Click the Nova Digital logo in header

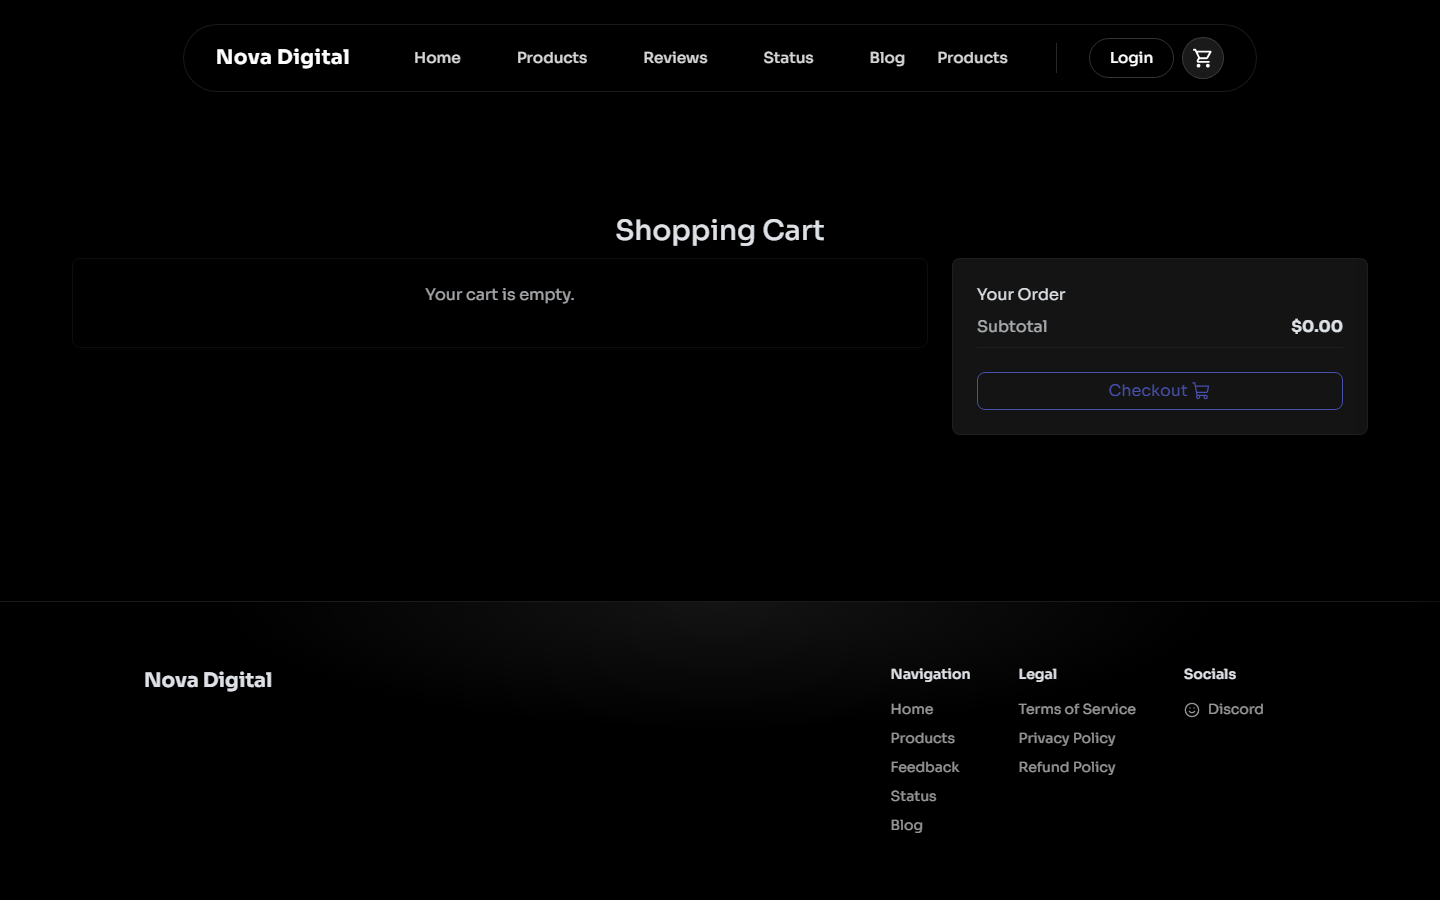point(283,58)
